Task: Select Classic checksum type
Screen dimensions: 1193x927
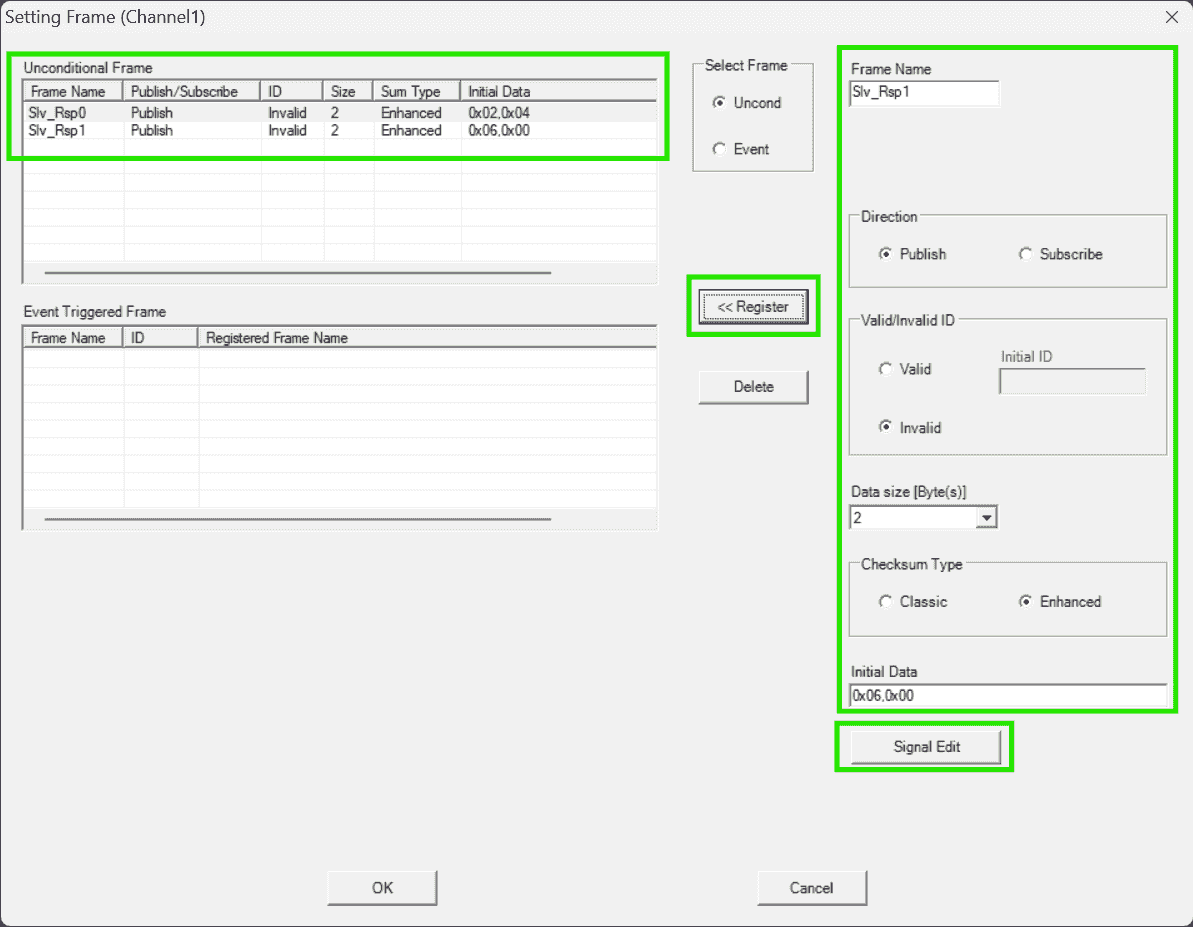Action: [886, 601]
